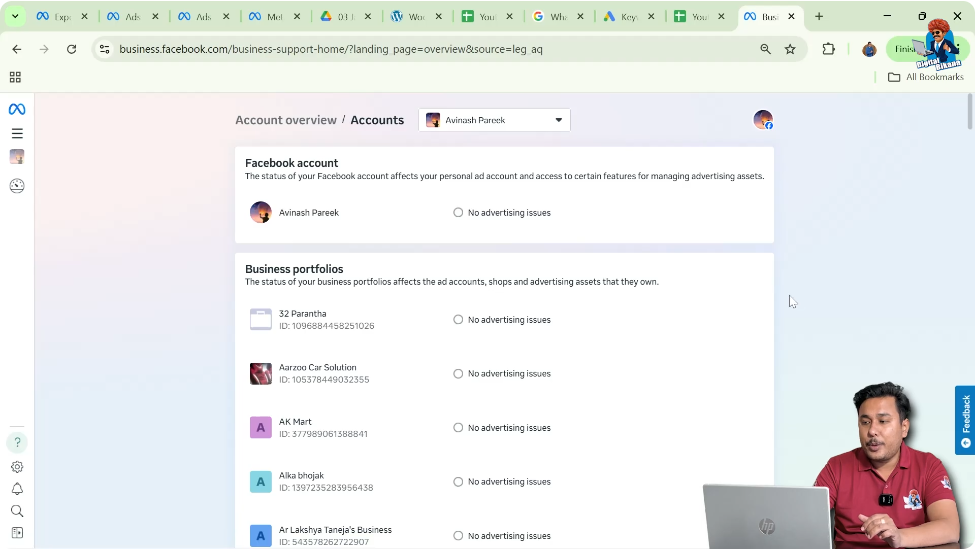Open the account quality gauge icon
Viewport: 977px width, 550px height.
pos(17,185)
